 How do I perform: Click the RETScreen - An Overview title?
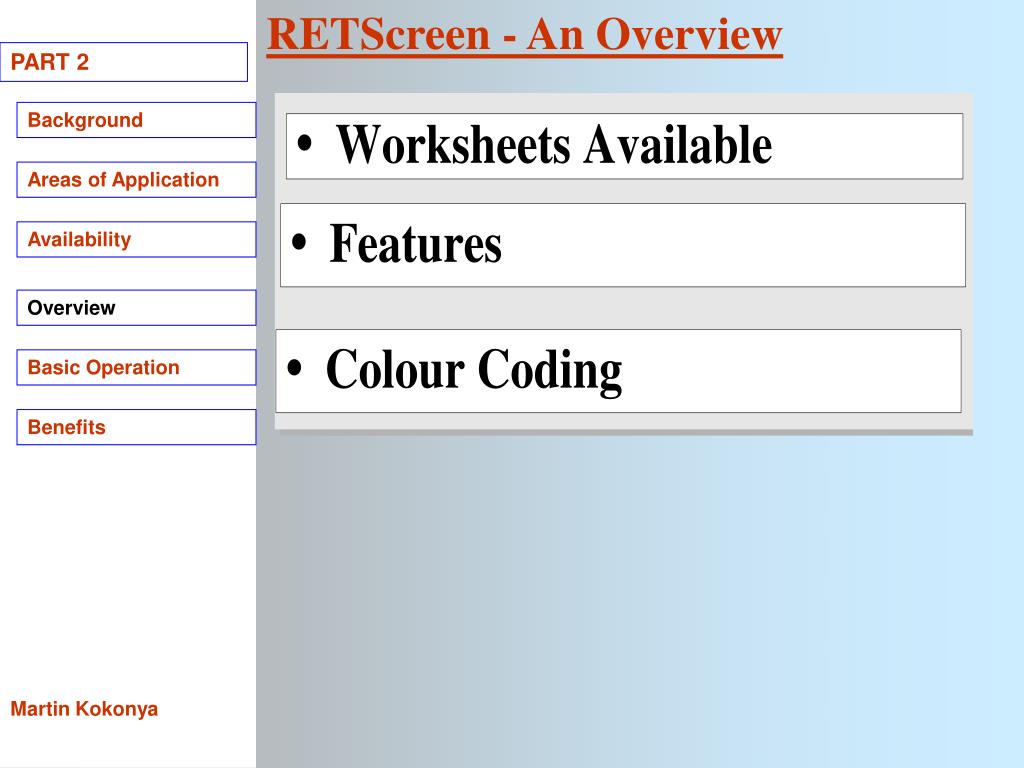coord(524,35)
